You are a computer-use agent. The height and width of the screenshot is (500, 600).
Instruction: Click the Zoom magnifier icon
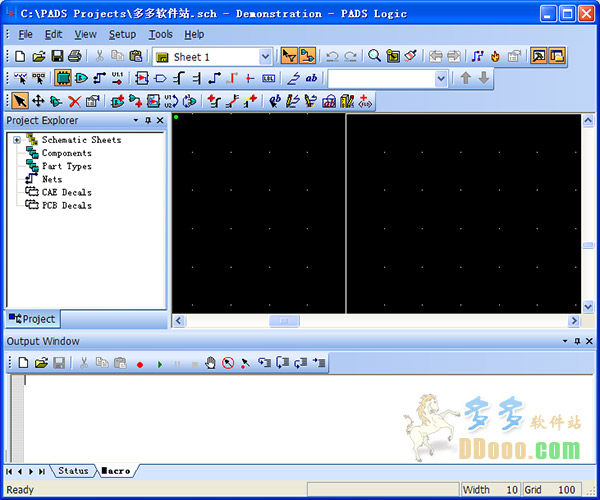click(374, 57)
